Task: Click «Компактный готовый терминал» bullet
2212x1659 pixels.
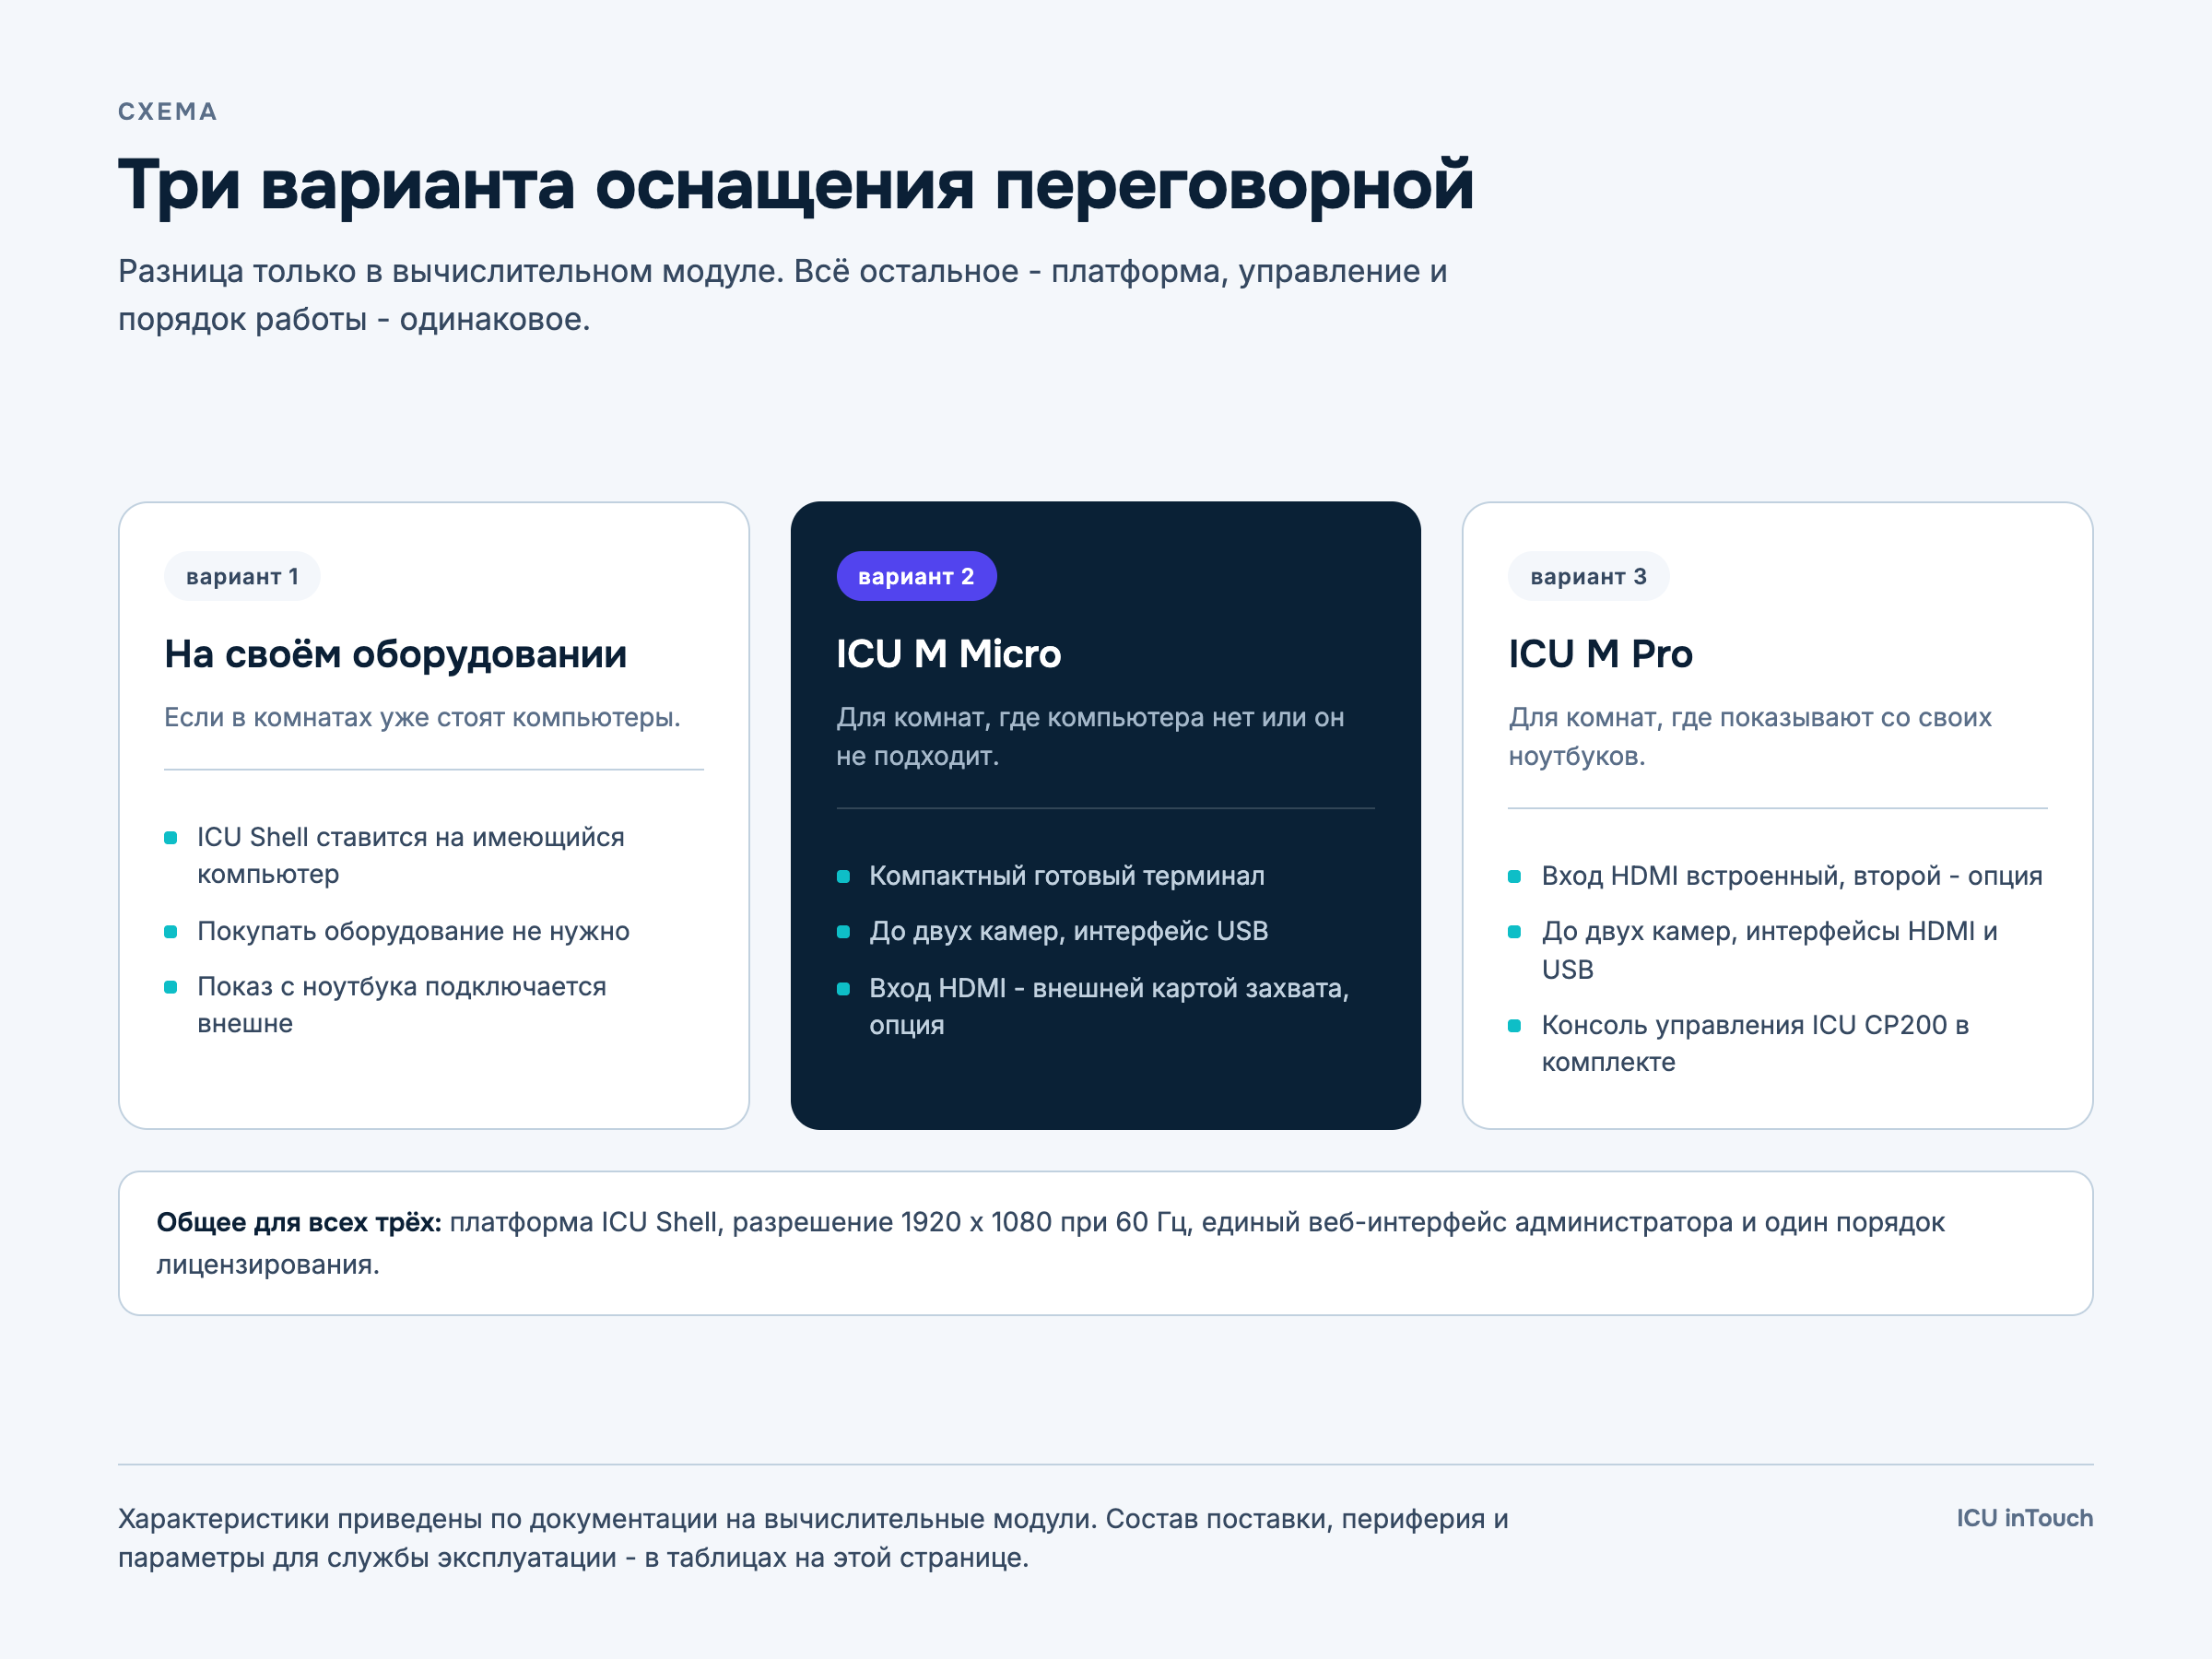Action: [x=1066, y=876]
